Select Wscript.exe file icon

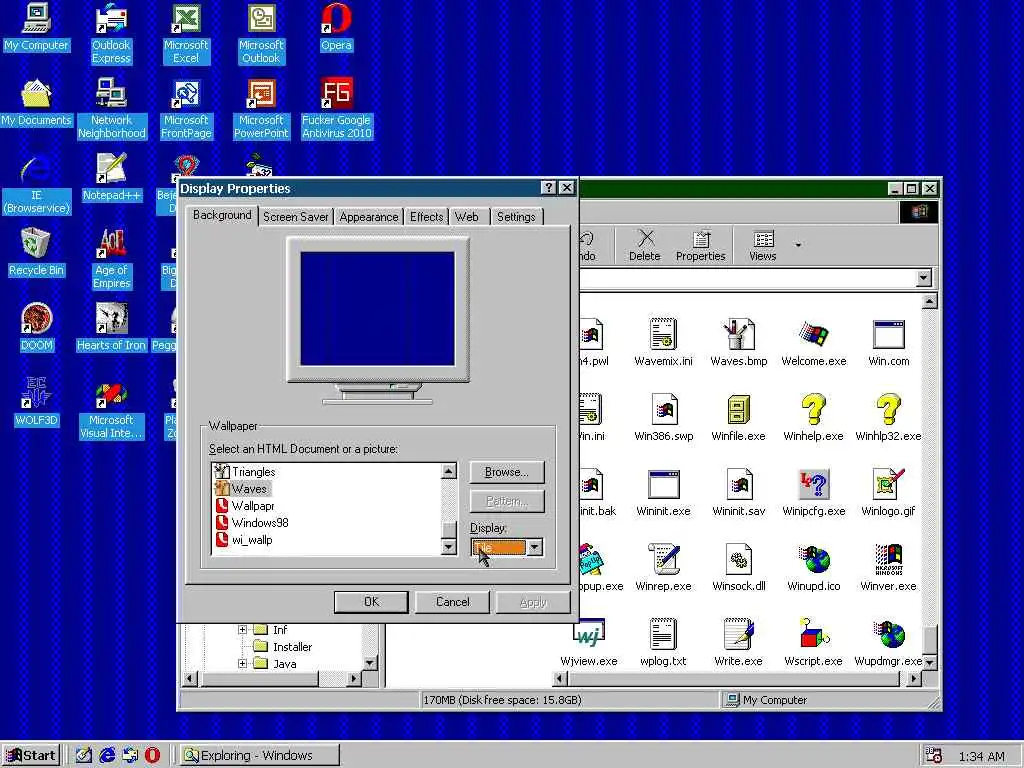[x=813, y=643]
